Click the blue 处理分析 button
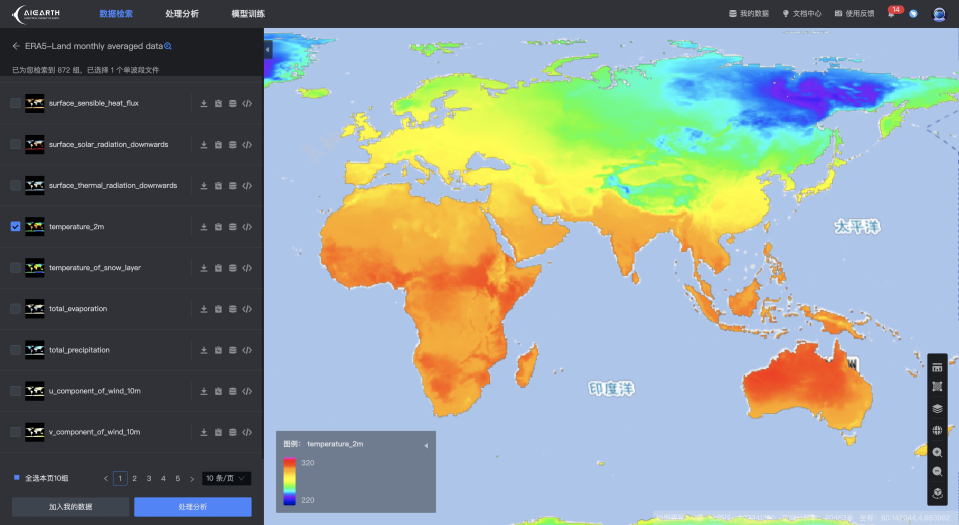Image resolution: width=959 pixels, height=525 pixels. click(x=193, y=507)
